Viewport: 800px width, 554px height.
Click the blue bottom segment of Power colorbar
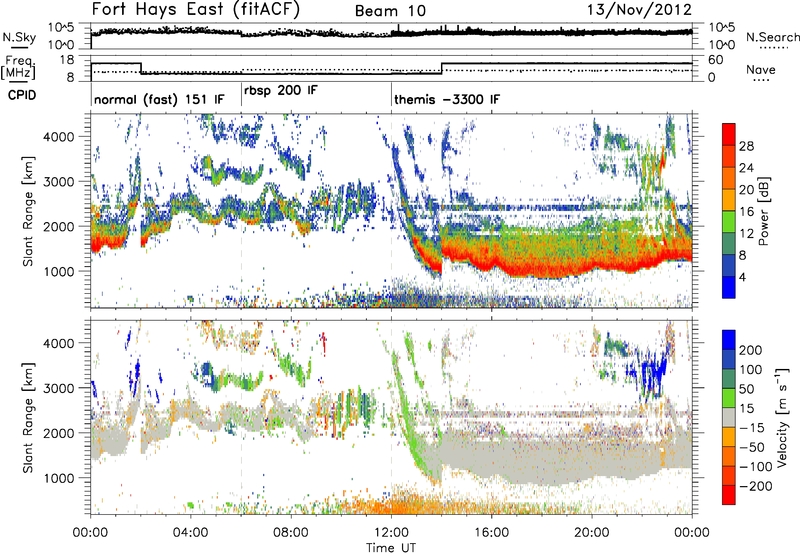729,287
